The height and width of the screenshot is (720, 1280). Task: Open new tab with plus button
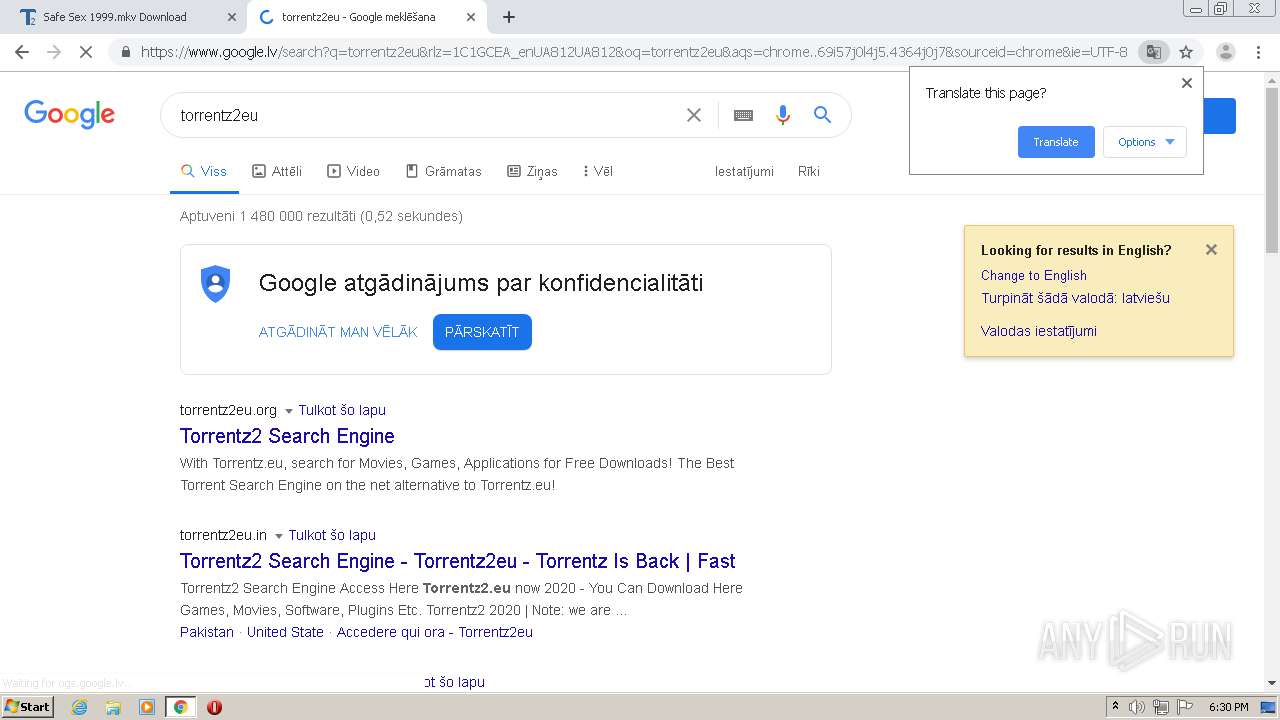(509, 17)
